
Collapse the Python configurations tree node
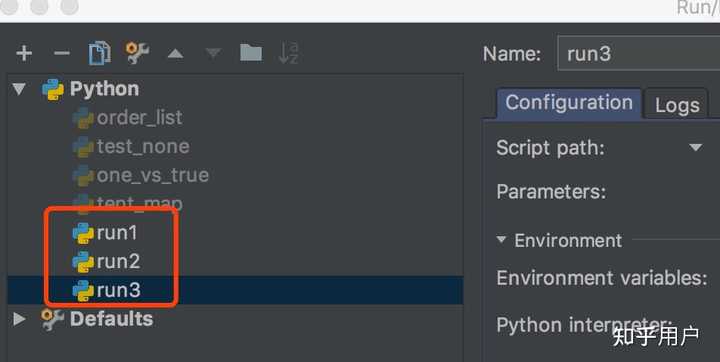(19, 89)
